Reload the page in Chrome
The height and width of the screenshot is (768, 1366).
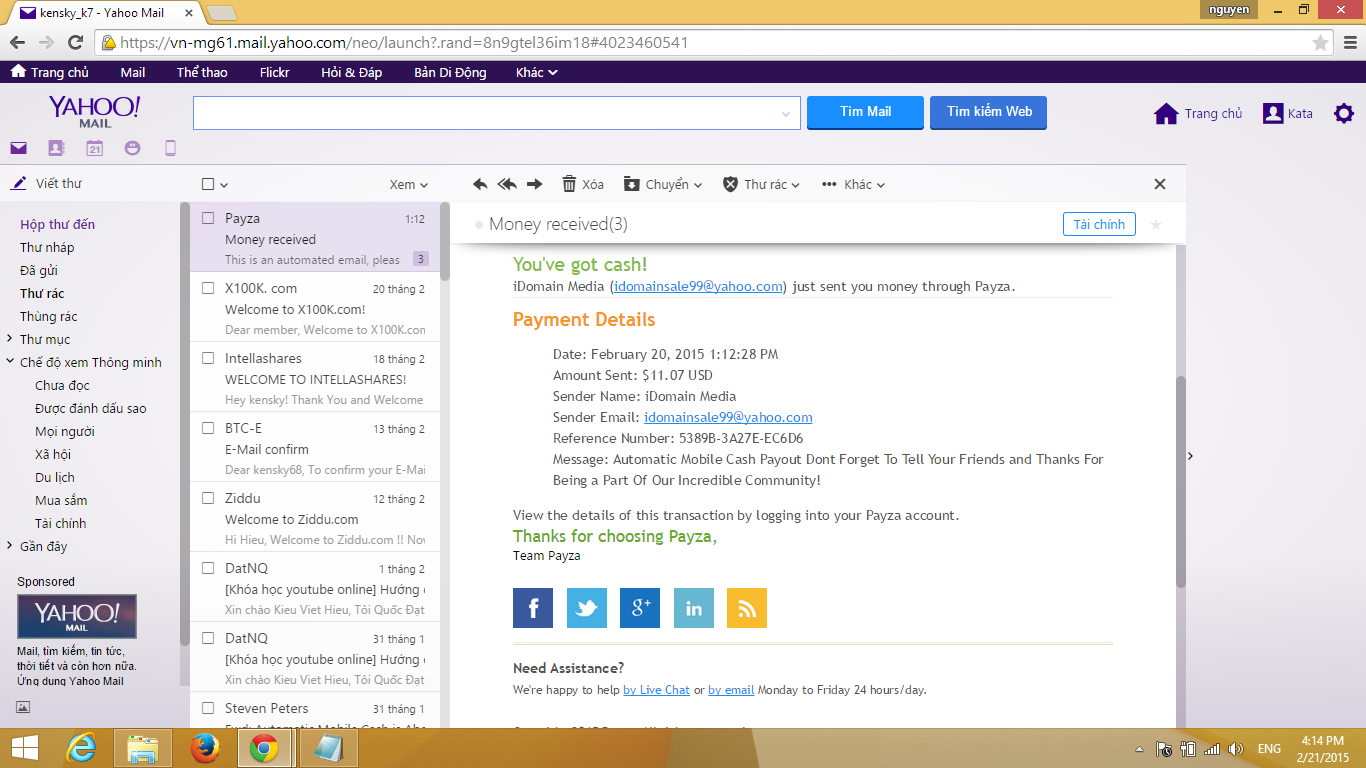[75, 43]
